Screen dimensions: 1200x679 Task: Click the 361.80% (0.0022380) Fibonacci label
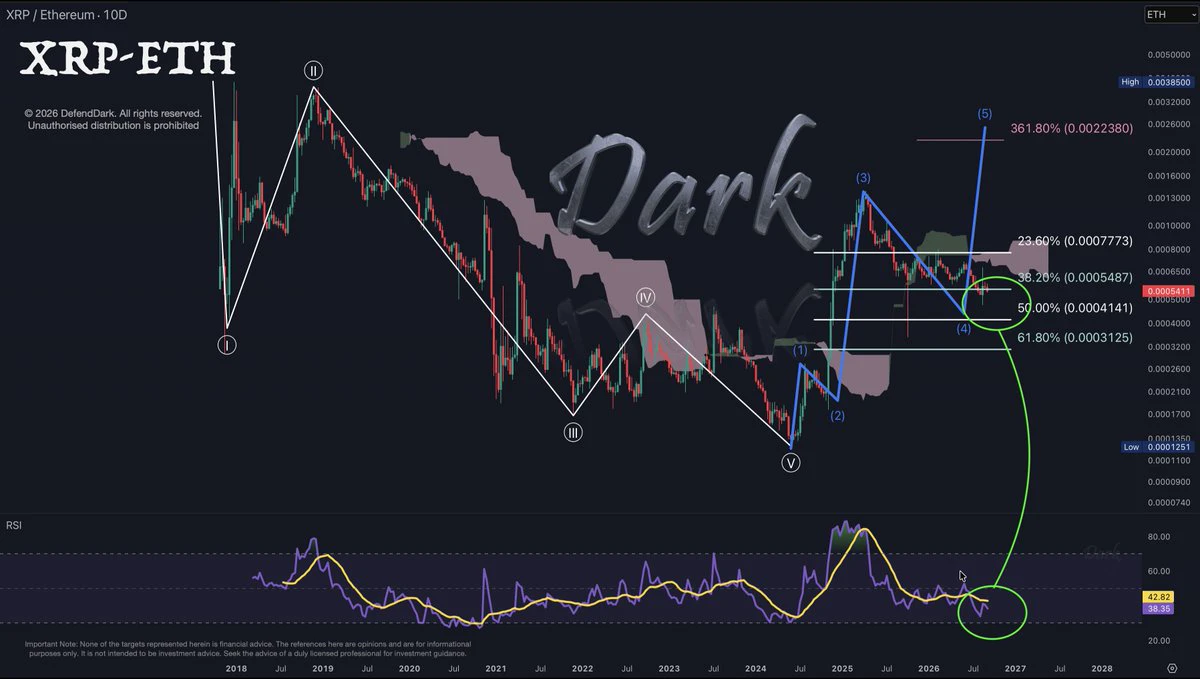click(x=1071, y=128)
